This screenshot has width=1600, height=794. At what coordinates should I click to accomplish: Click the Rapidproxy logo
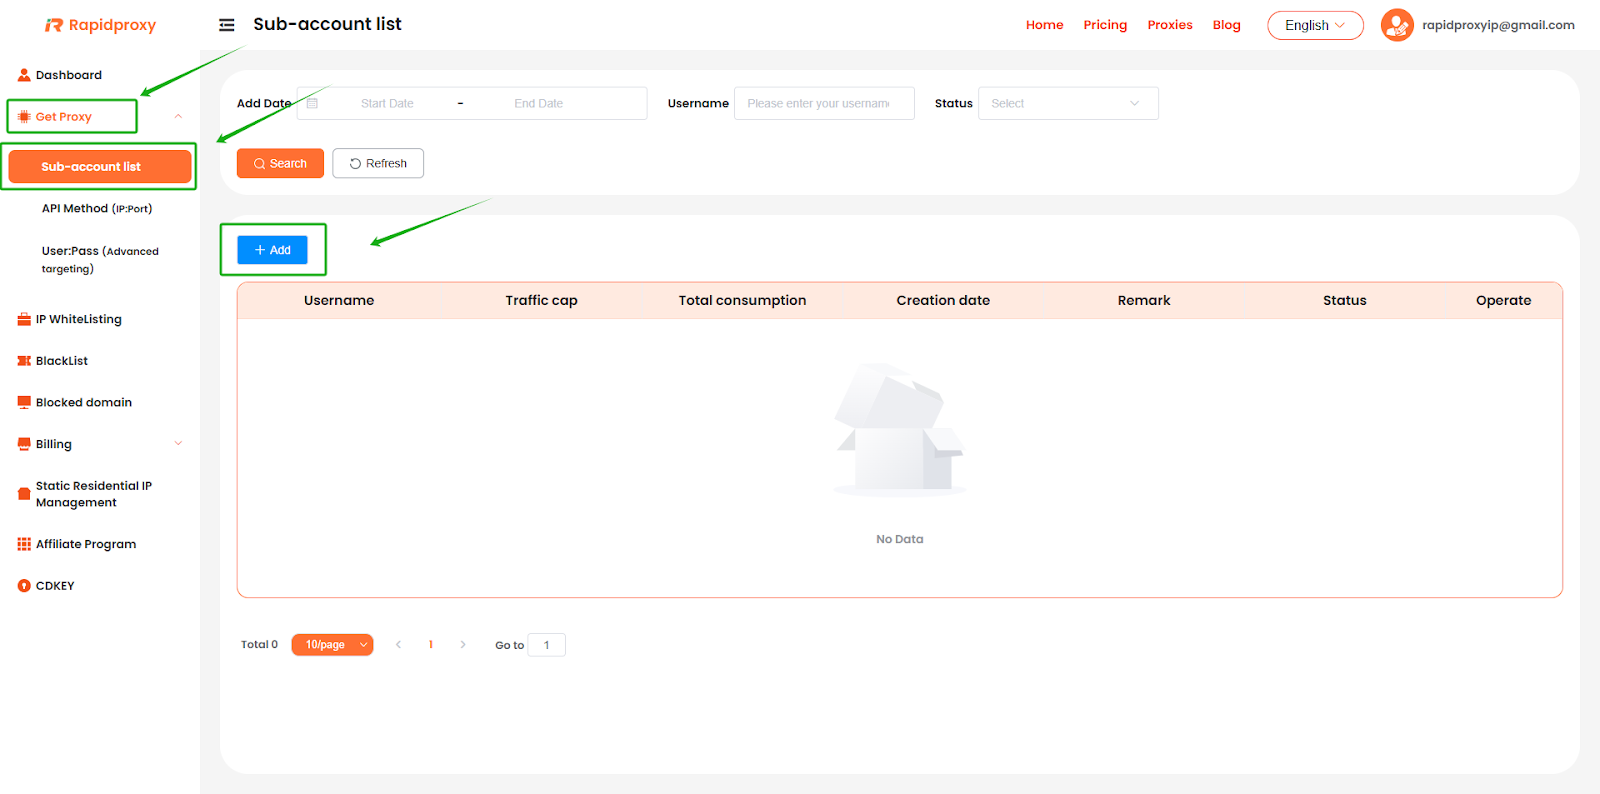pyautogui.click(x=101, y=25)
